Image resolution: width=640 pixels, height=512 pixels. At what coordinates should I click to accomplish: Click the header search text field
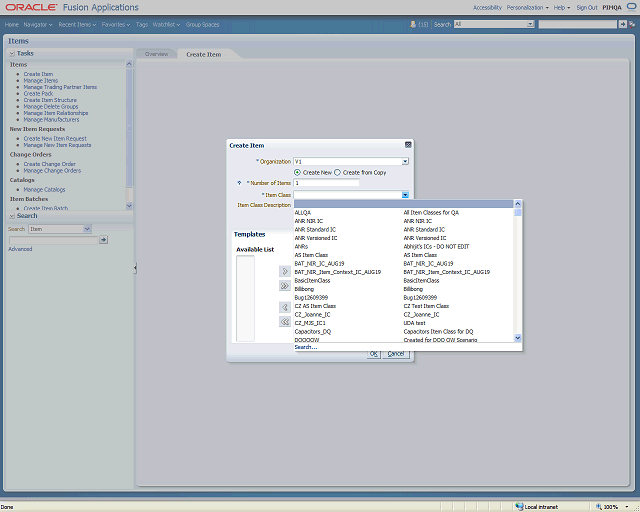578,24
